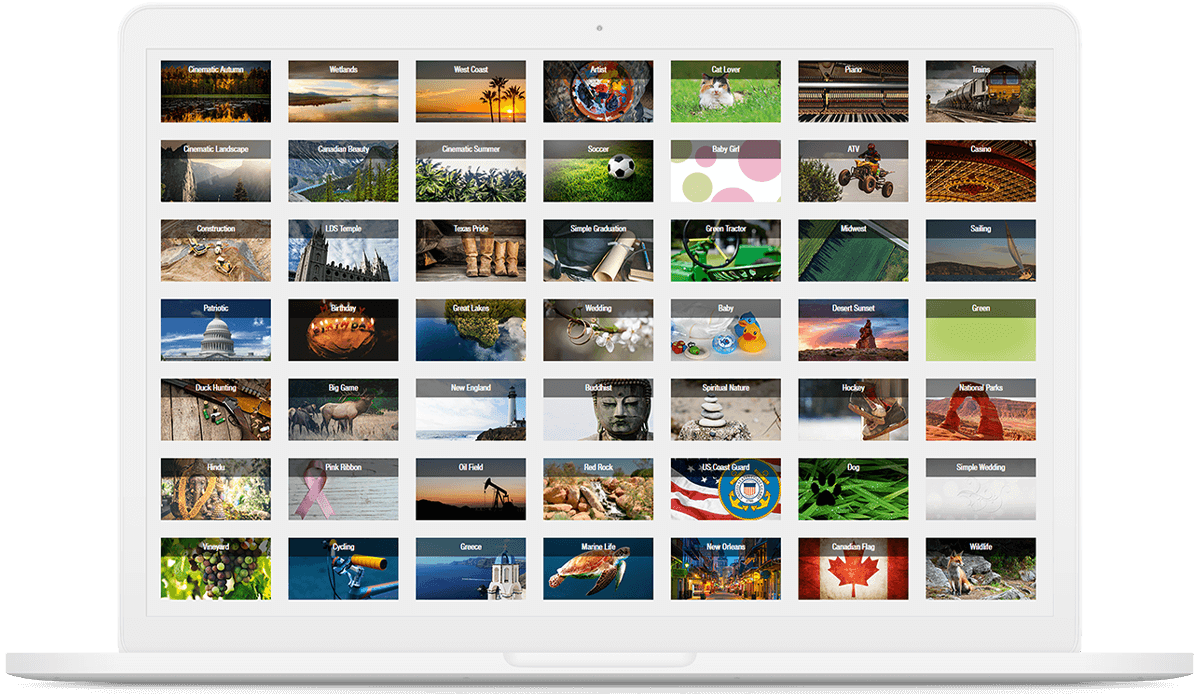The image size is (1200, 694).
Task: Choose the West Coast palm sunset theme
Action: (x=470, y=91)
